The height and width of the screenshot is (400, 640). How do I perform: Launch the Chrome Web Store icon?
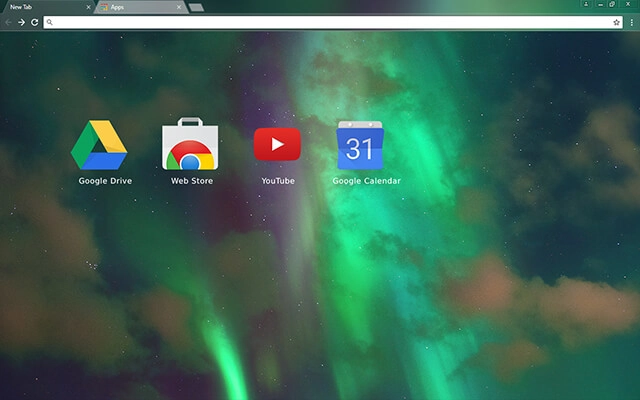tap(190, 144)
